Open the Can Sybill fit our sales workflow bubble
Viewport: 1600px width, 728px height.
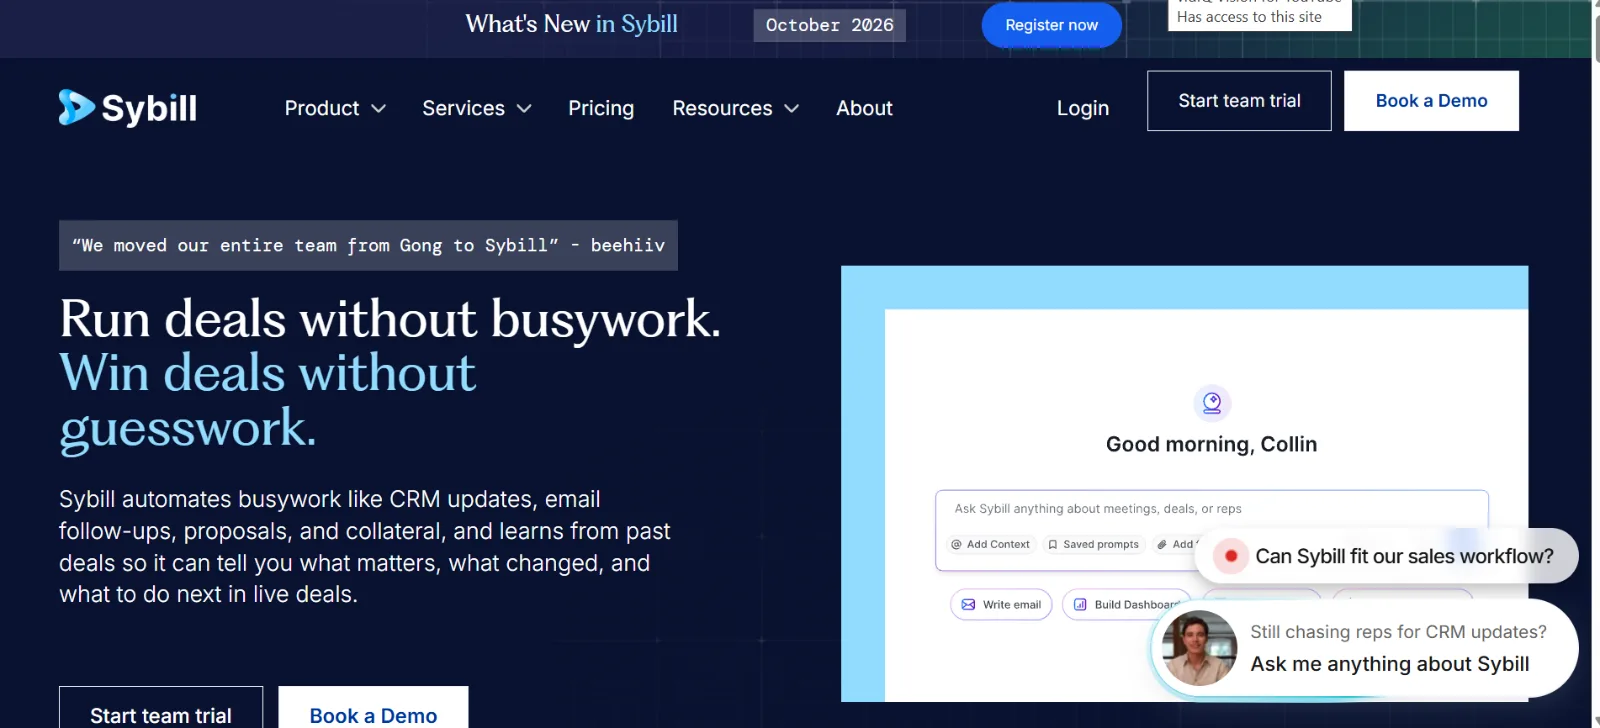point(1387,556)
